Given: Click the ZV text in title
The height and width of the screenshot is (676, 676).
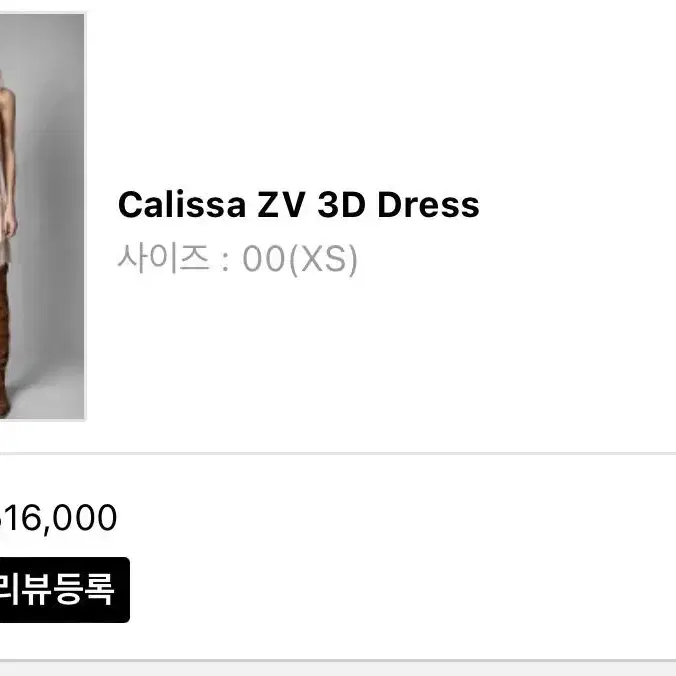Looking at the screenshot, I should point(281,205).
